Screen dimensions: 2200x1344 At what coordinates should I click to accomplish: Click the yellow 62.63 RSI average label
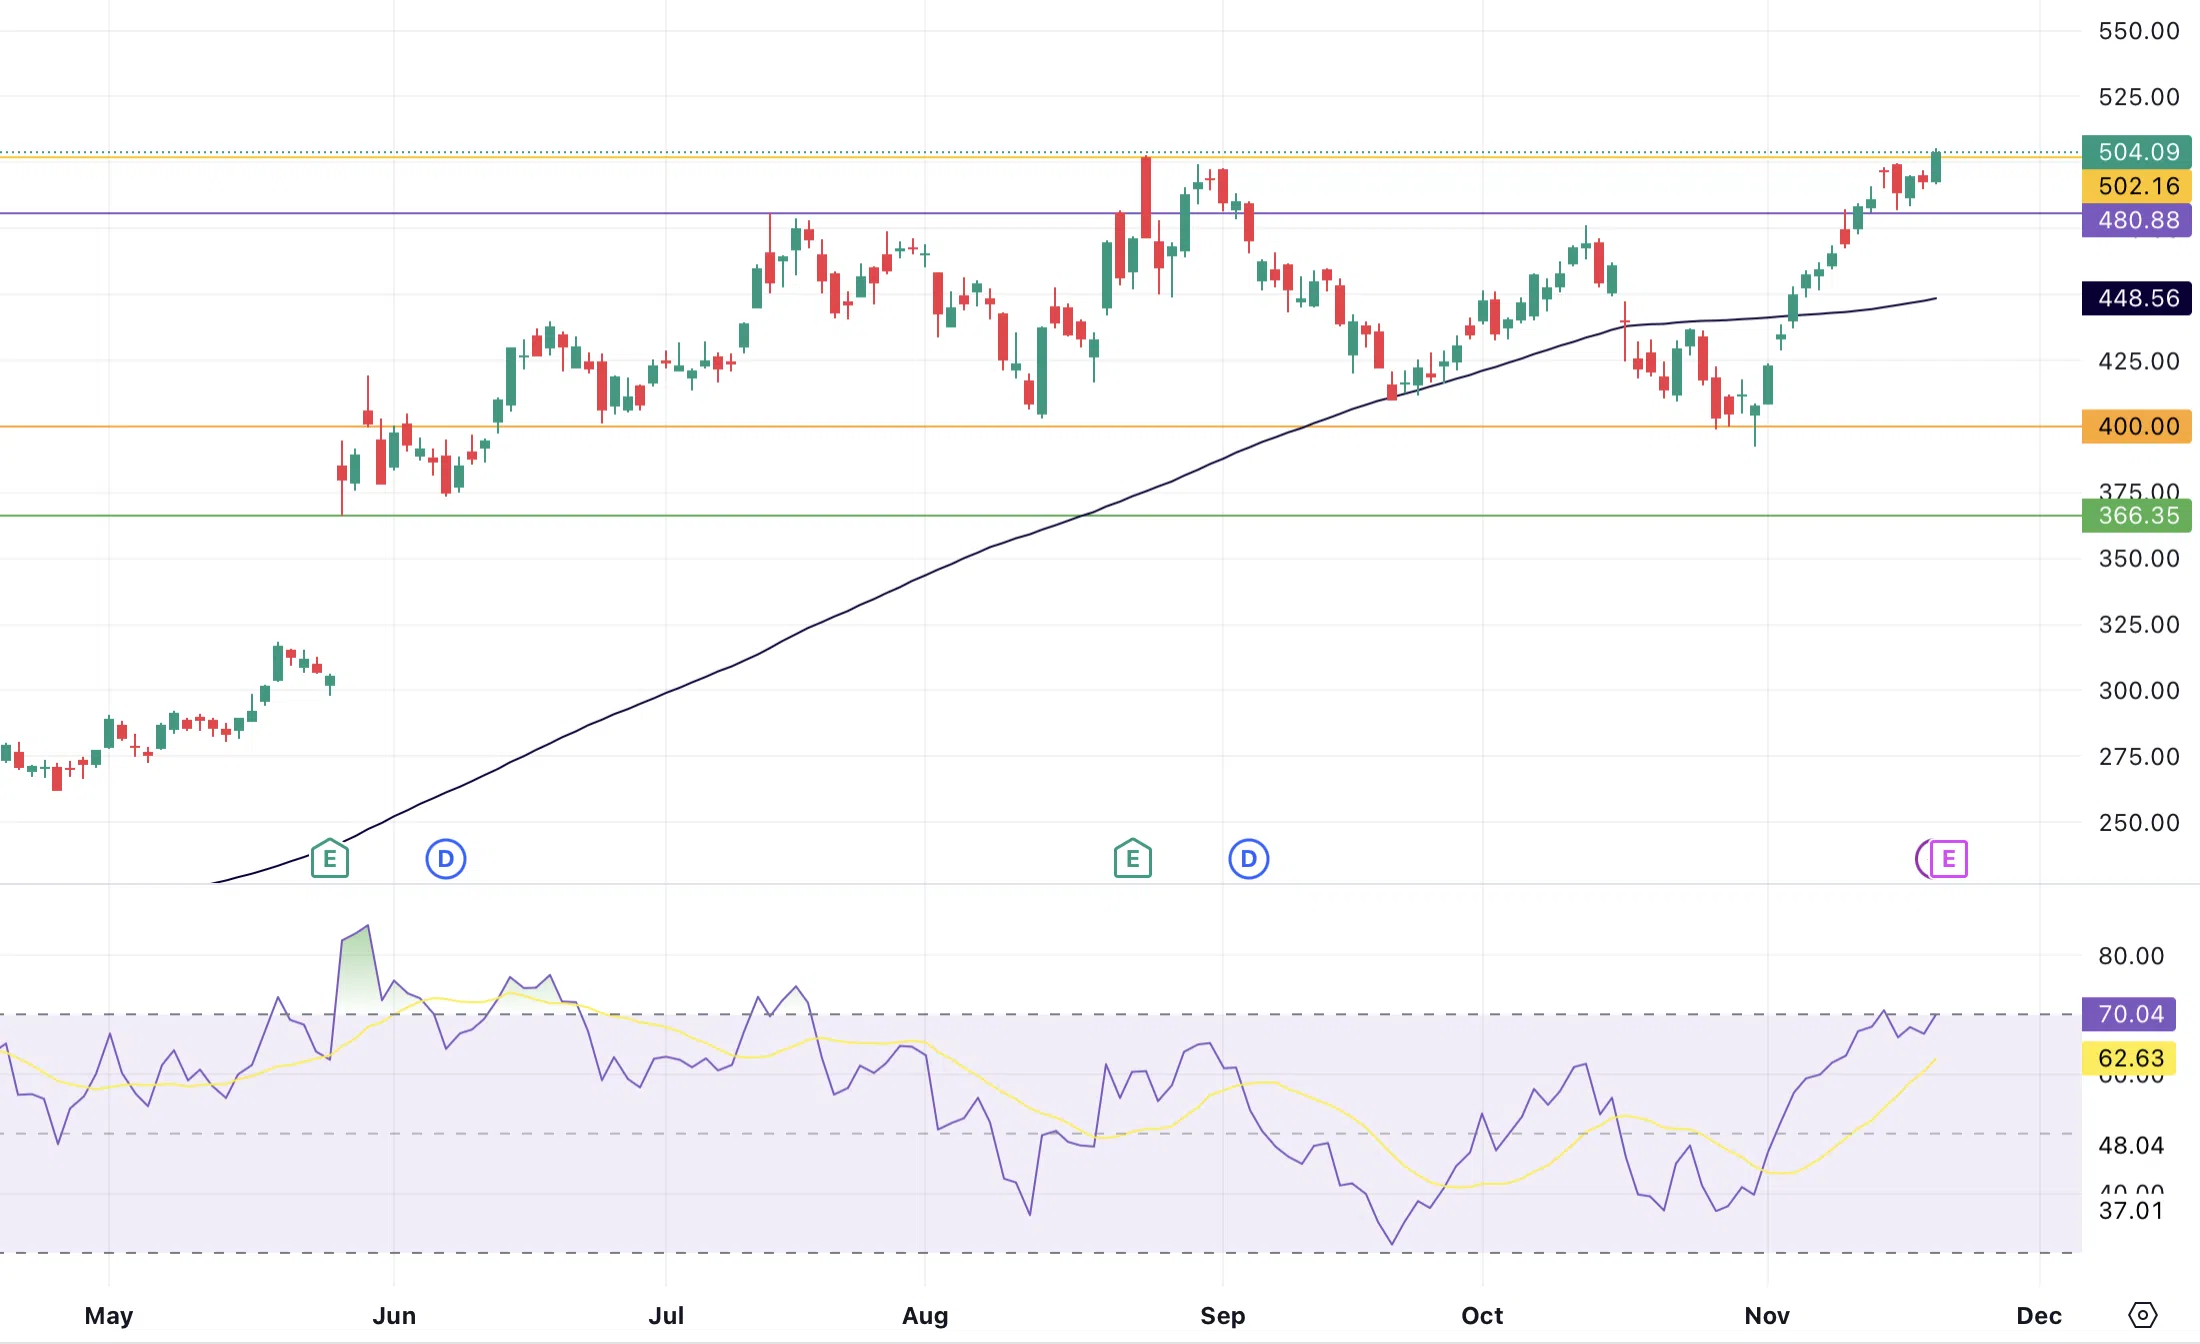(2129, 1058)
